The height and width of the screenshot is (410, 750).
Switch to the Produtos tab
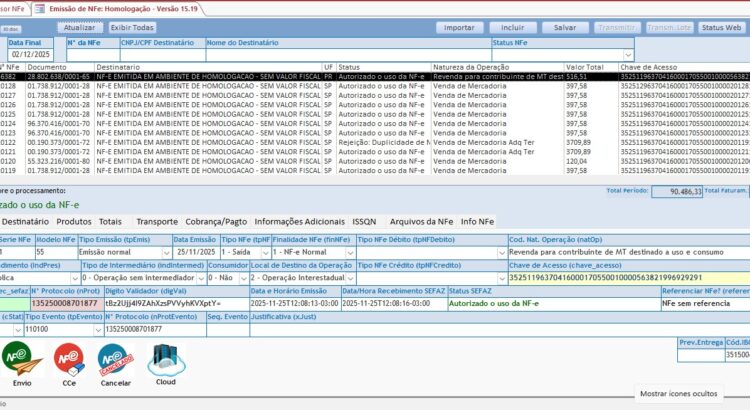74,221
